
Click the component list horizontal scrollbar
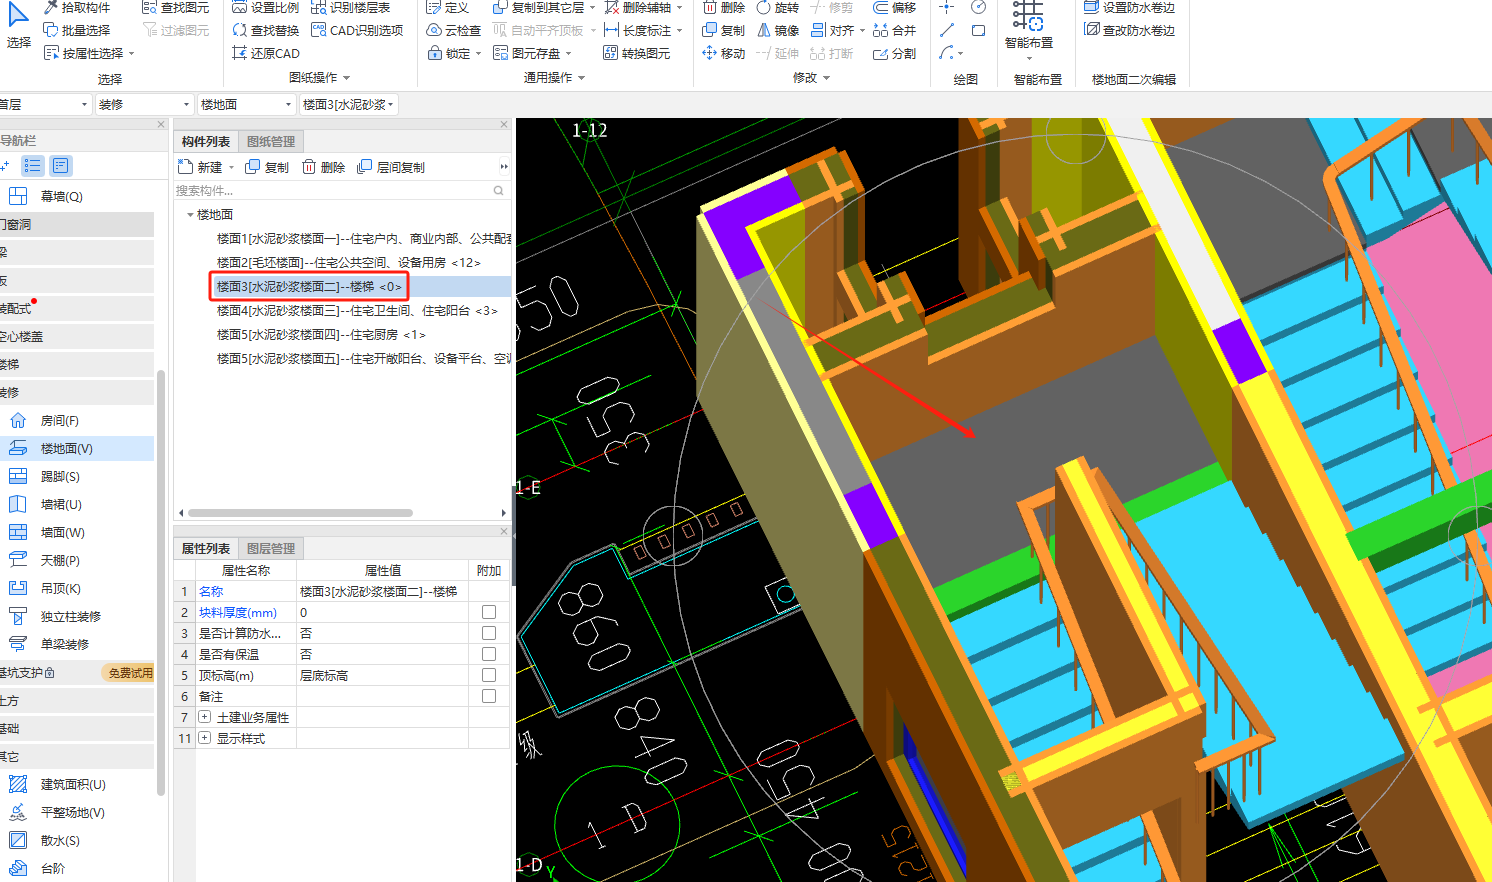tap(300, 513)
